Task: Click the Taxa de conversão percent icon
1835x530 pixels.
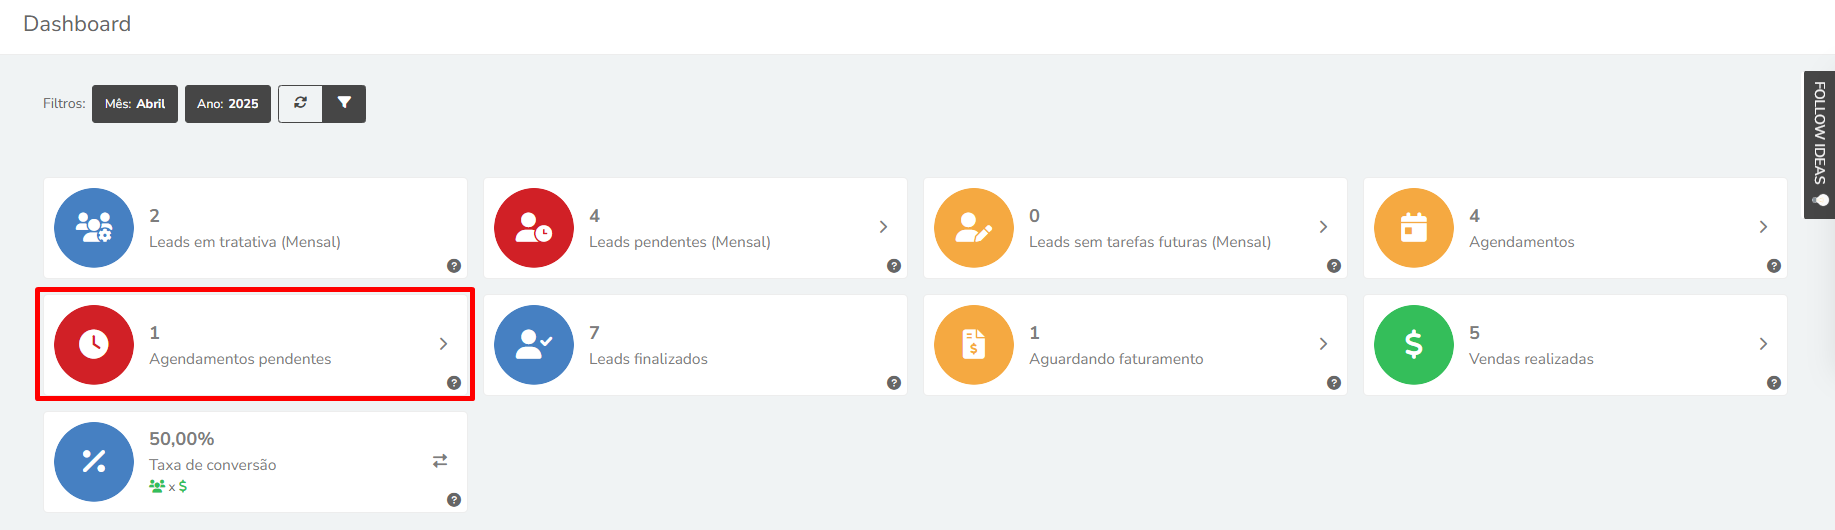Action: point(94,462)
